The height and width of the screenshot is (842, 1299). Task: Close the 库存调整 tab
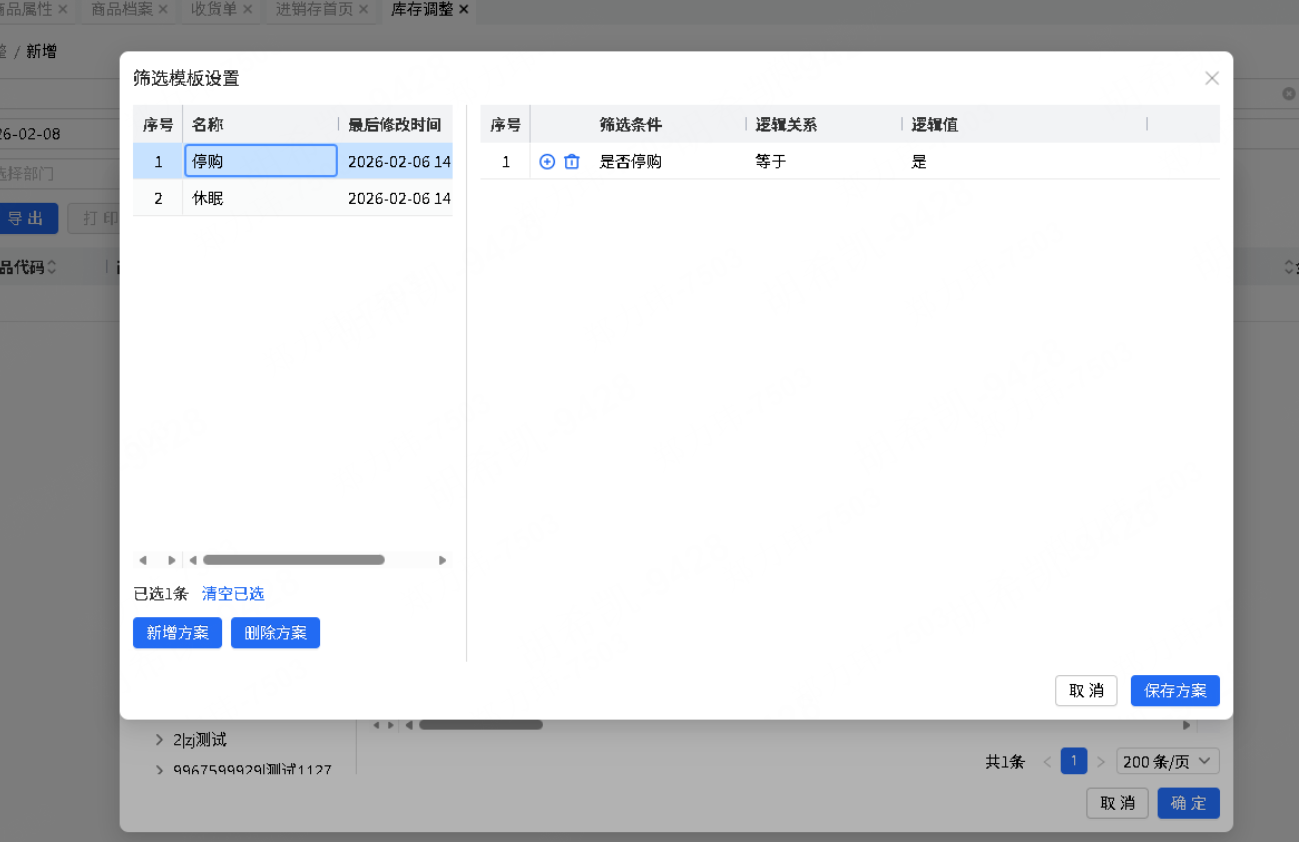tap(463, 9)
